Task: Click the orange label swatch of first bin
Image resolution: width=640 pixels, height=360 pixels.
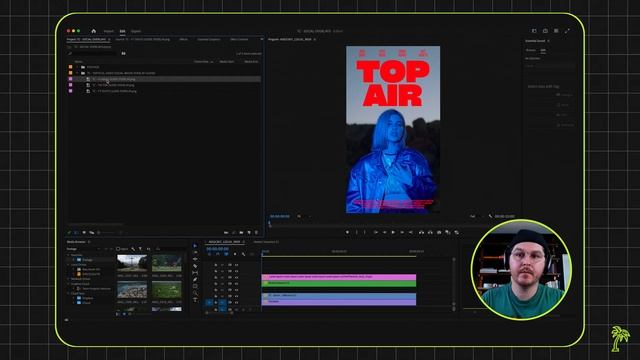Action: (x=70, y=67)
